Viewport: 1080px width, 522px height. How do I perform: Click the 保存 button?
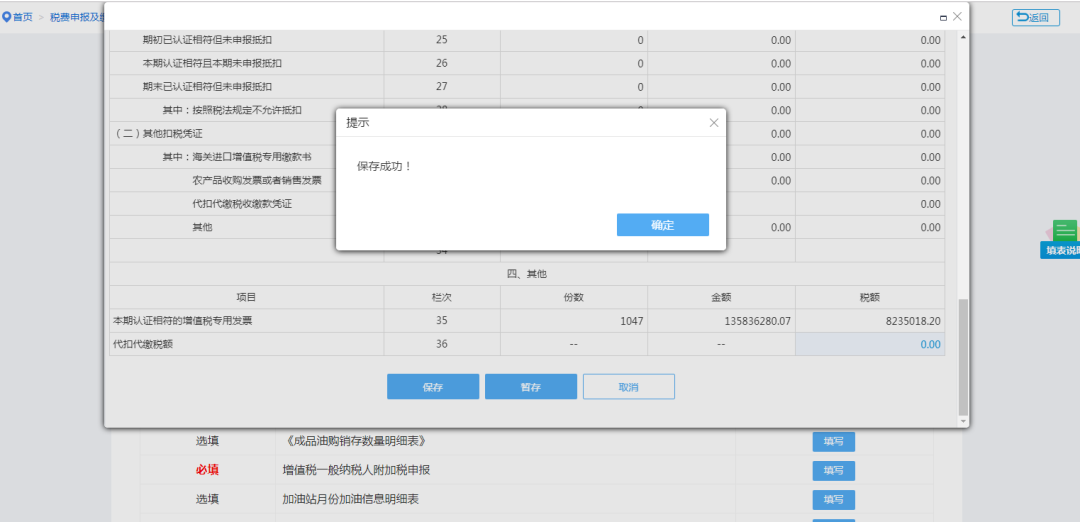coord(433,387)
